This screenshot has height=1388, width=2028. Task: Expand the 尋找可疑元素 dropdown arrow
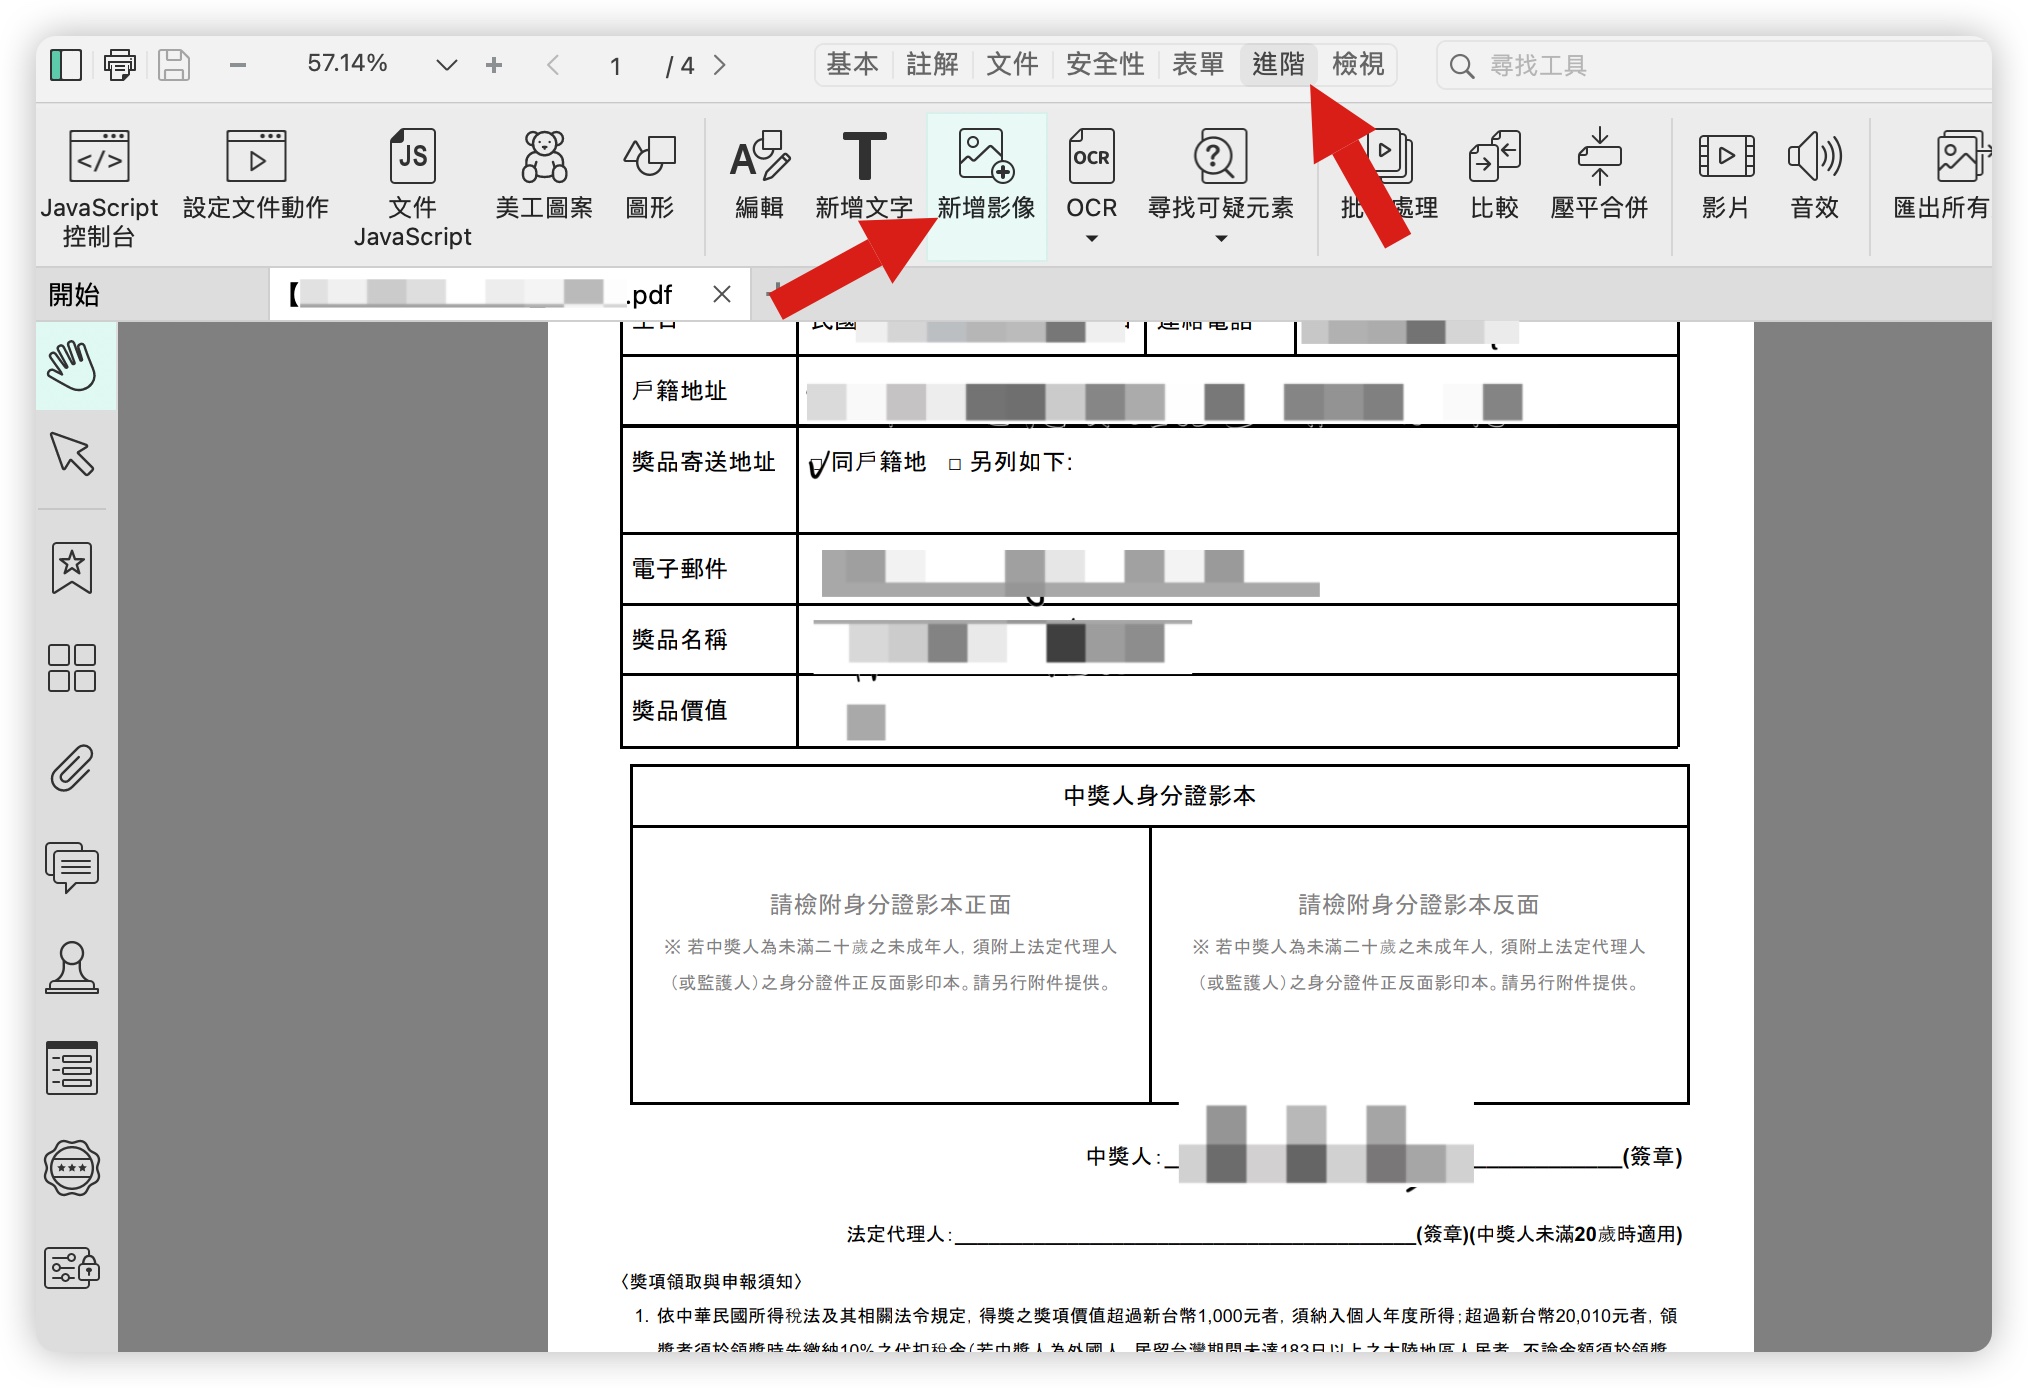1220,239
